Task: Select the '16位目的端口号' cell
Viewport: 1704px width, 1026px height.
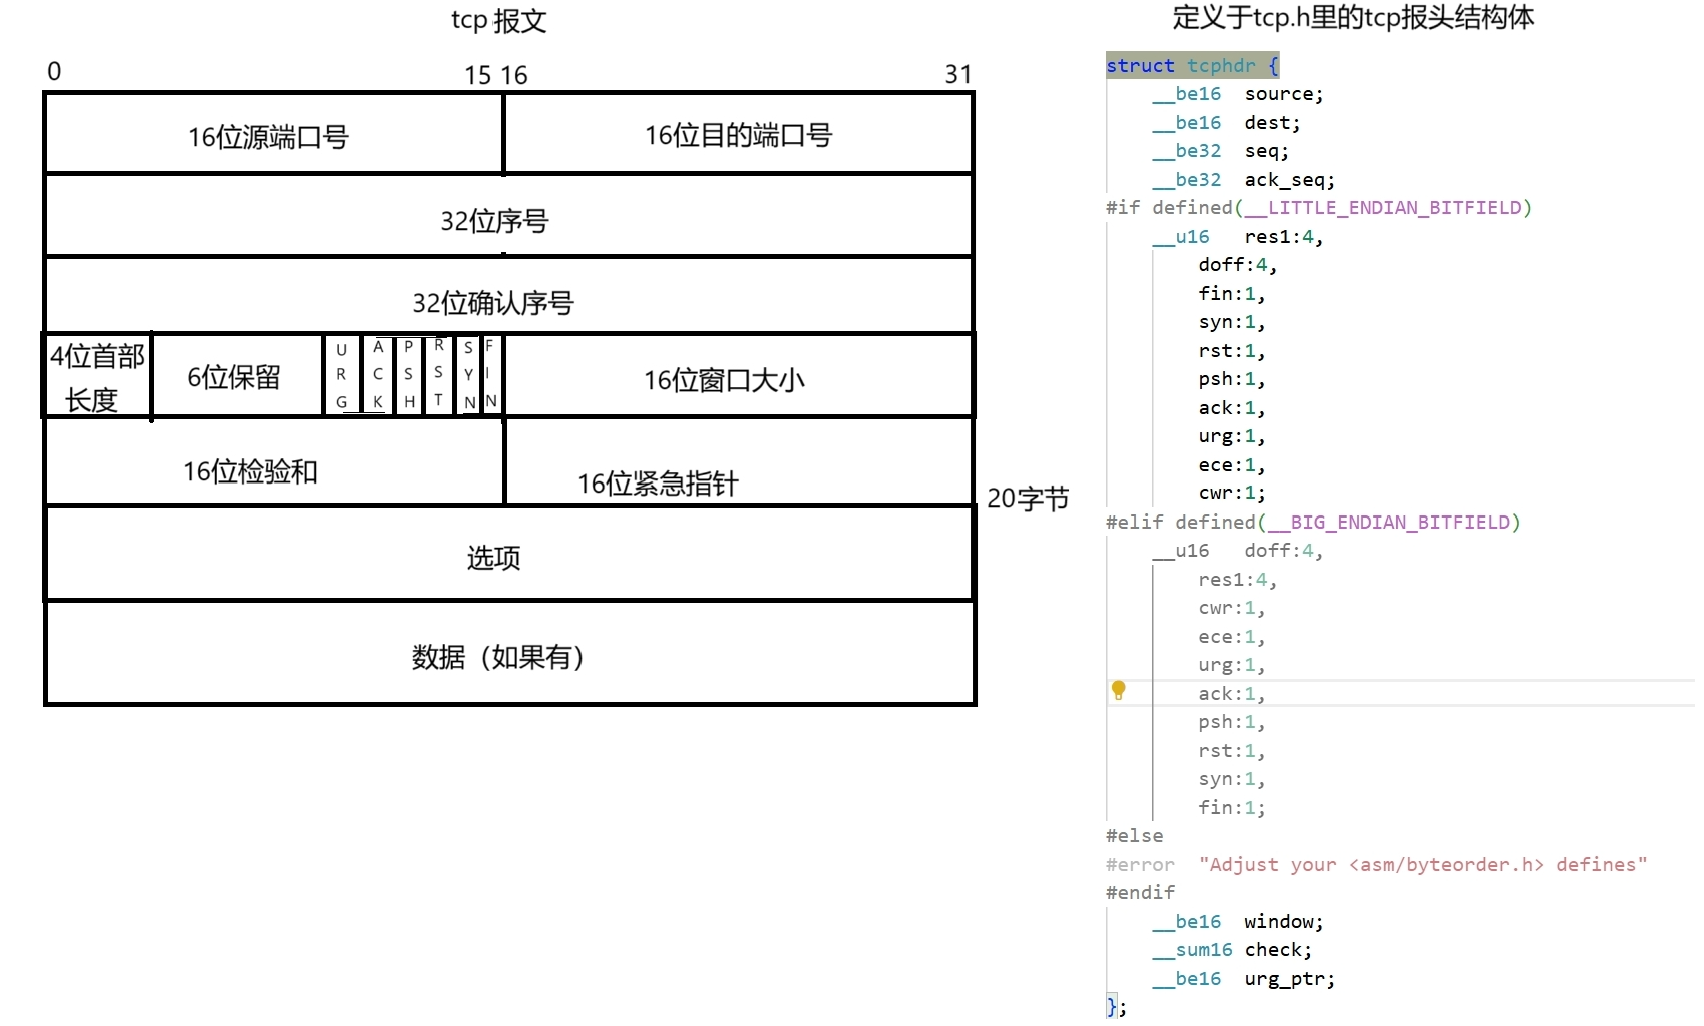Action: point(738,134)
